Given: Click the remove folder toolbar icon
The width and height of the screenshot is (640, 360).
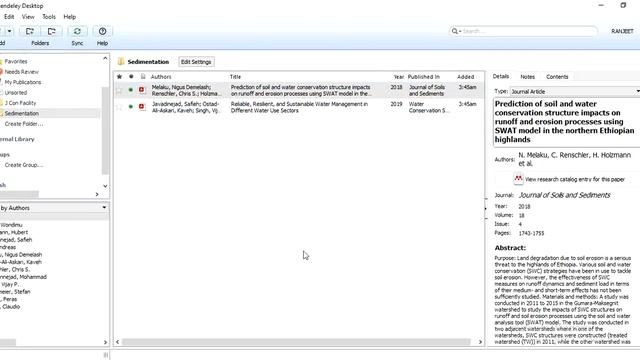Looking at the screenshot, I should point(51,31).
